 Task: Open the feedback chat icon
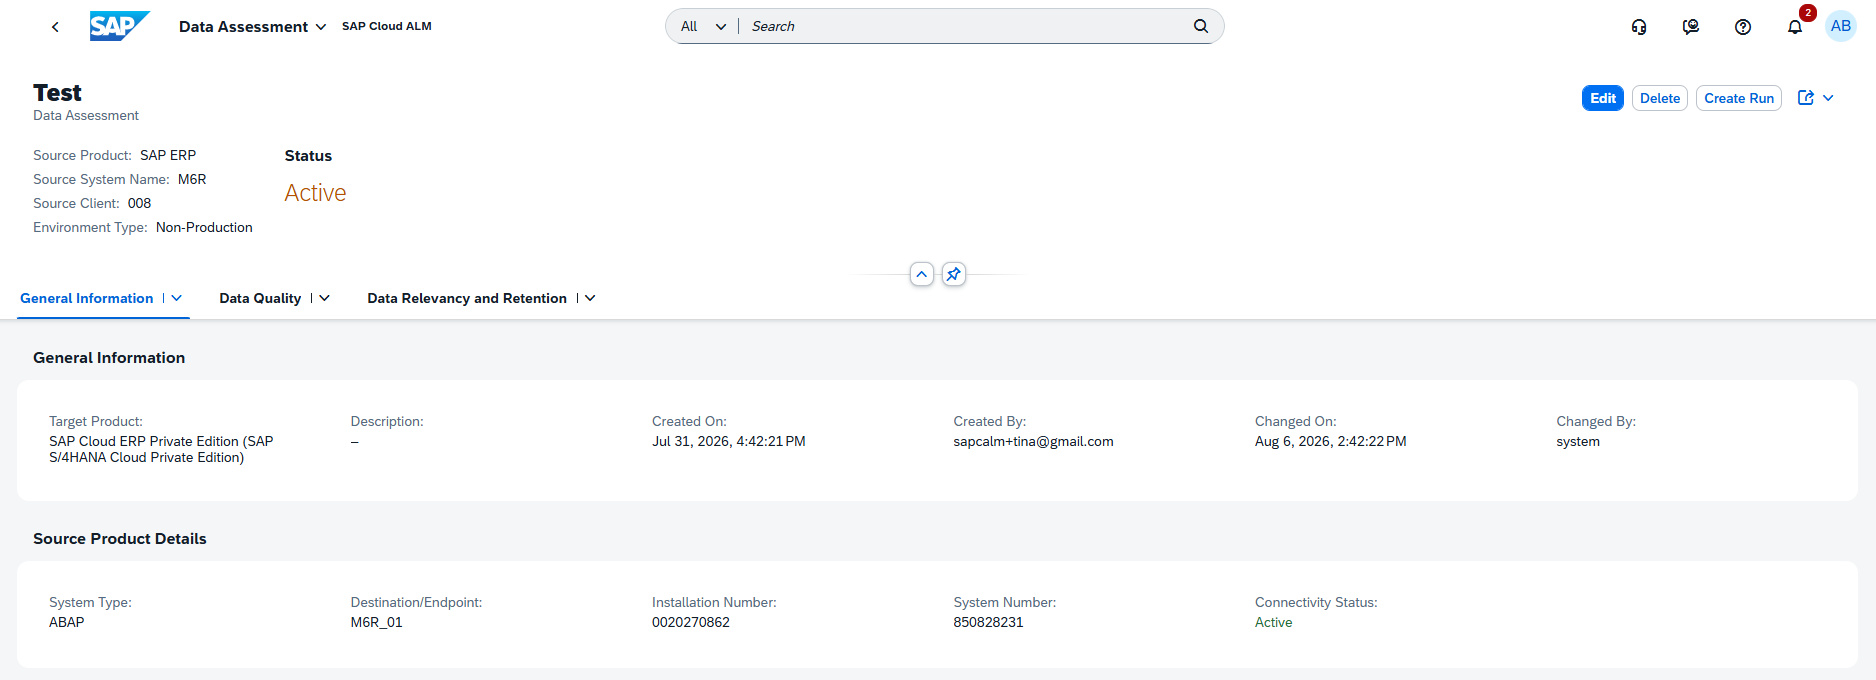coord(1691,27)
